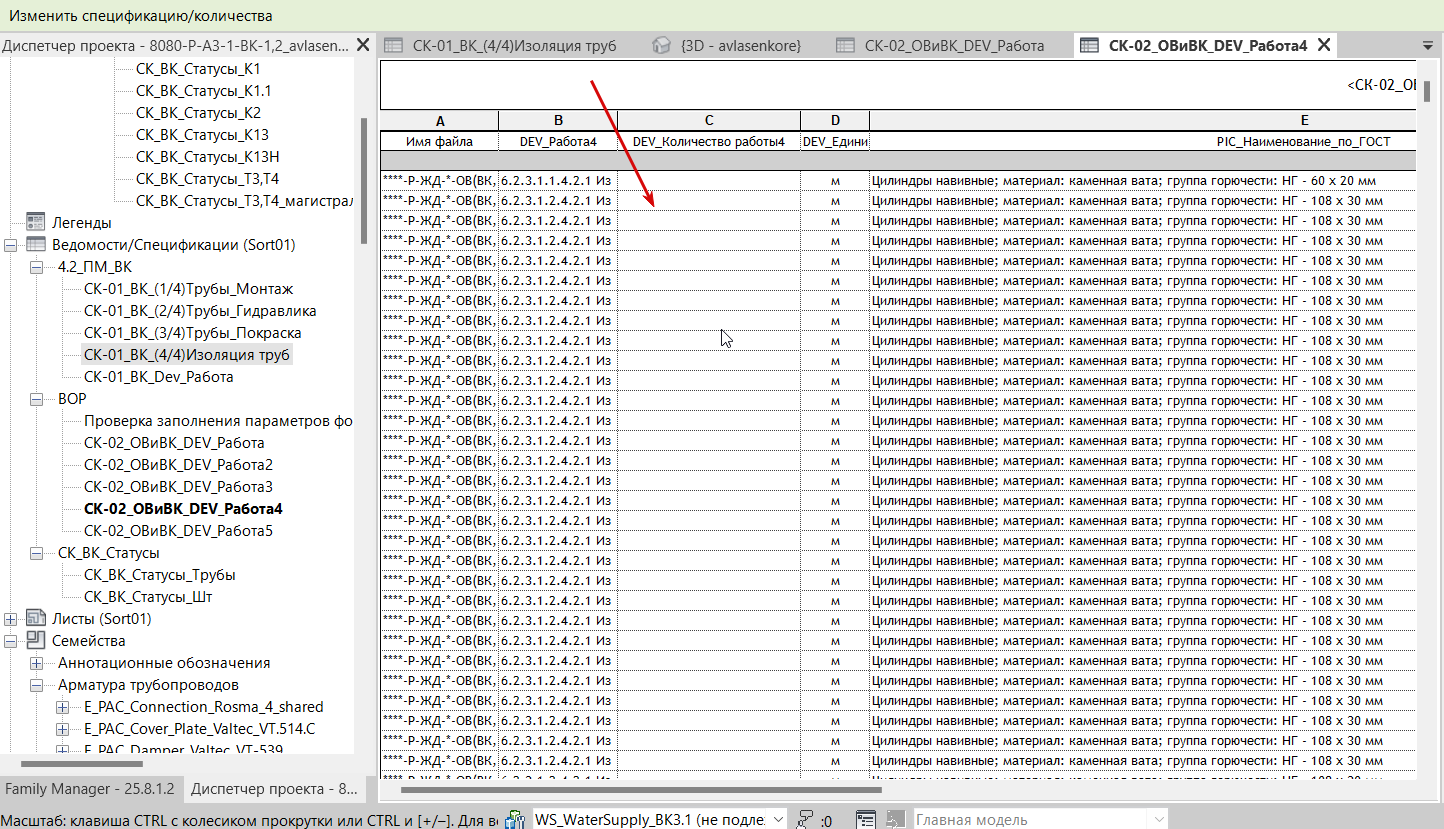Select СК-02_ОВиВК_DEV_Работа2 in browser

point(178,465)
